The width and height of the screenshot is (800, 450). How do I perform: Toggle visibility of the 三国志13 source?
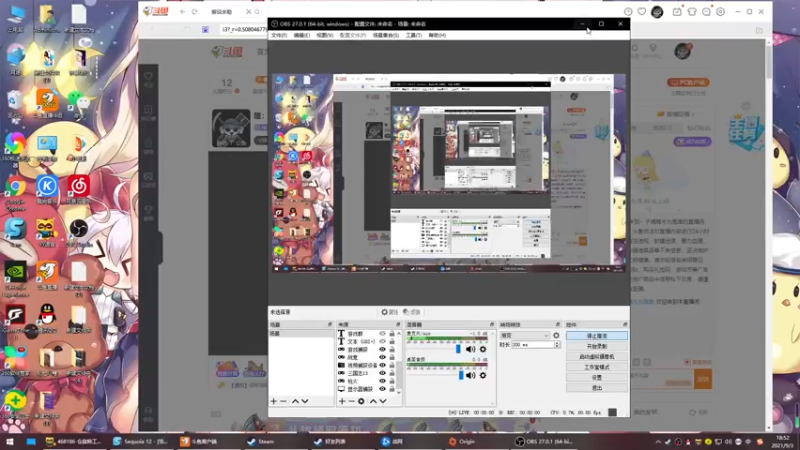pyautogui.click(x=382, y=373)
